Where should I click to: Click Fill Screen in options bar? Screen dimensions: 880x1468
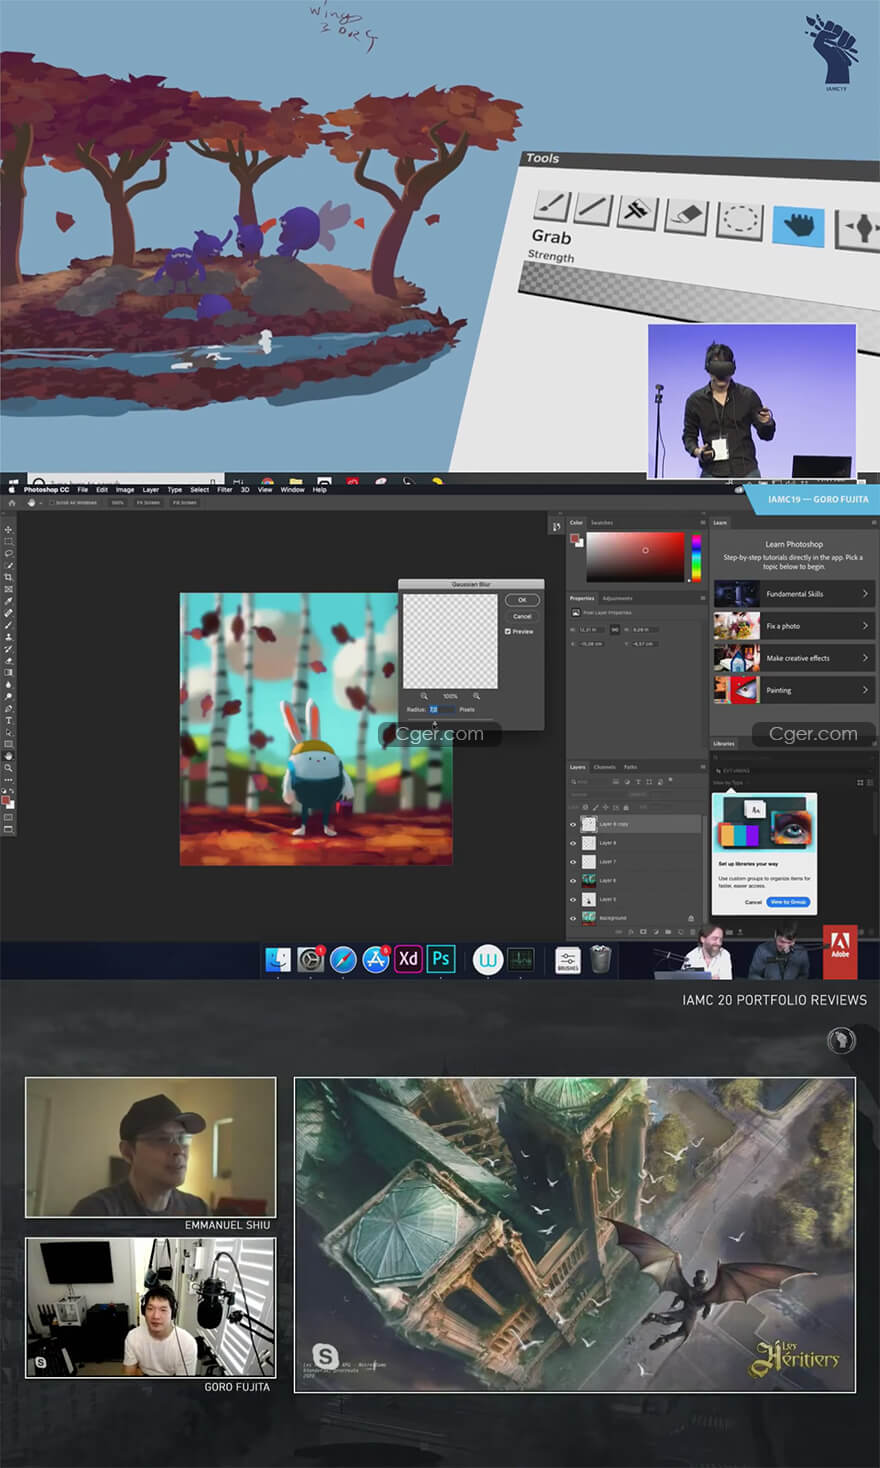point(184,503)
